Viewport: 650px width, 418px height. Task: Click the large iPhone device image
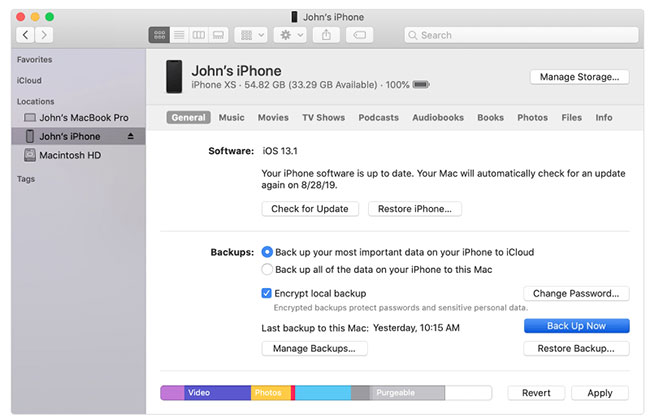pyautogui.click(x=174, y=77)
